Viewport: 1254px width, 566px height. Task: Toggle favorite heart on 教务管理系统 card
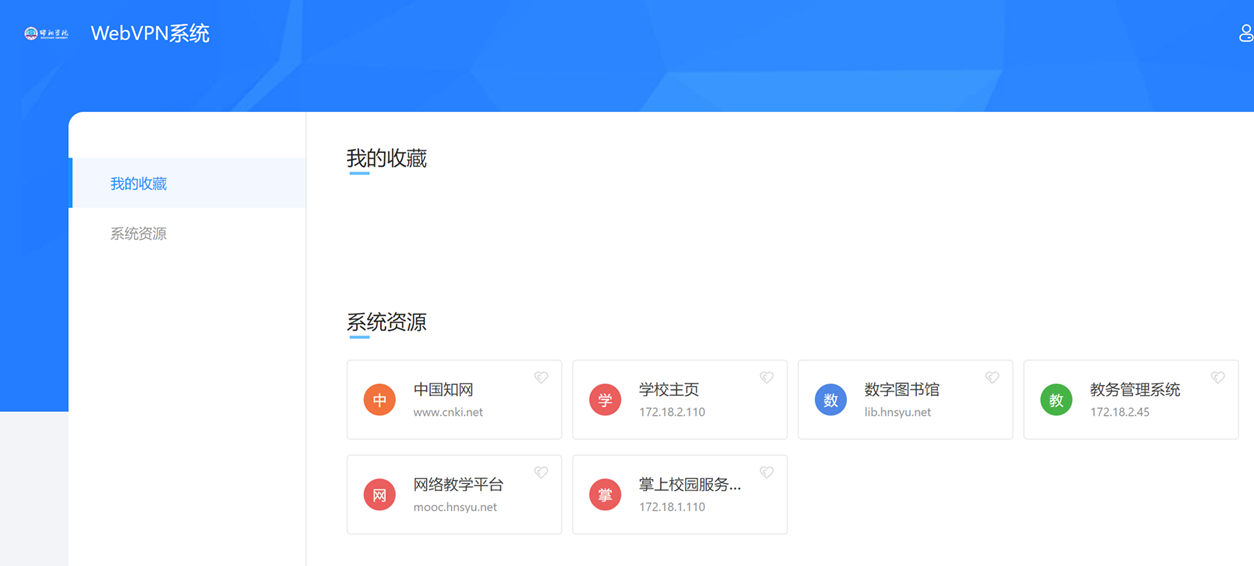point(1218,378)
